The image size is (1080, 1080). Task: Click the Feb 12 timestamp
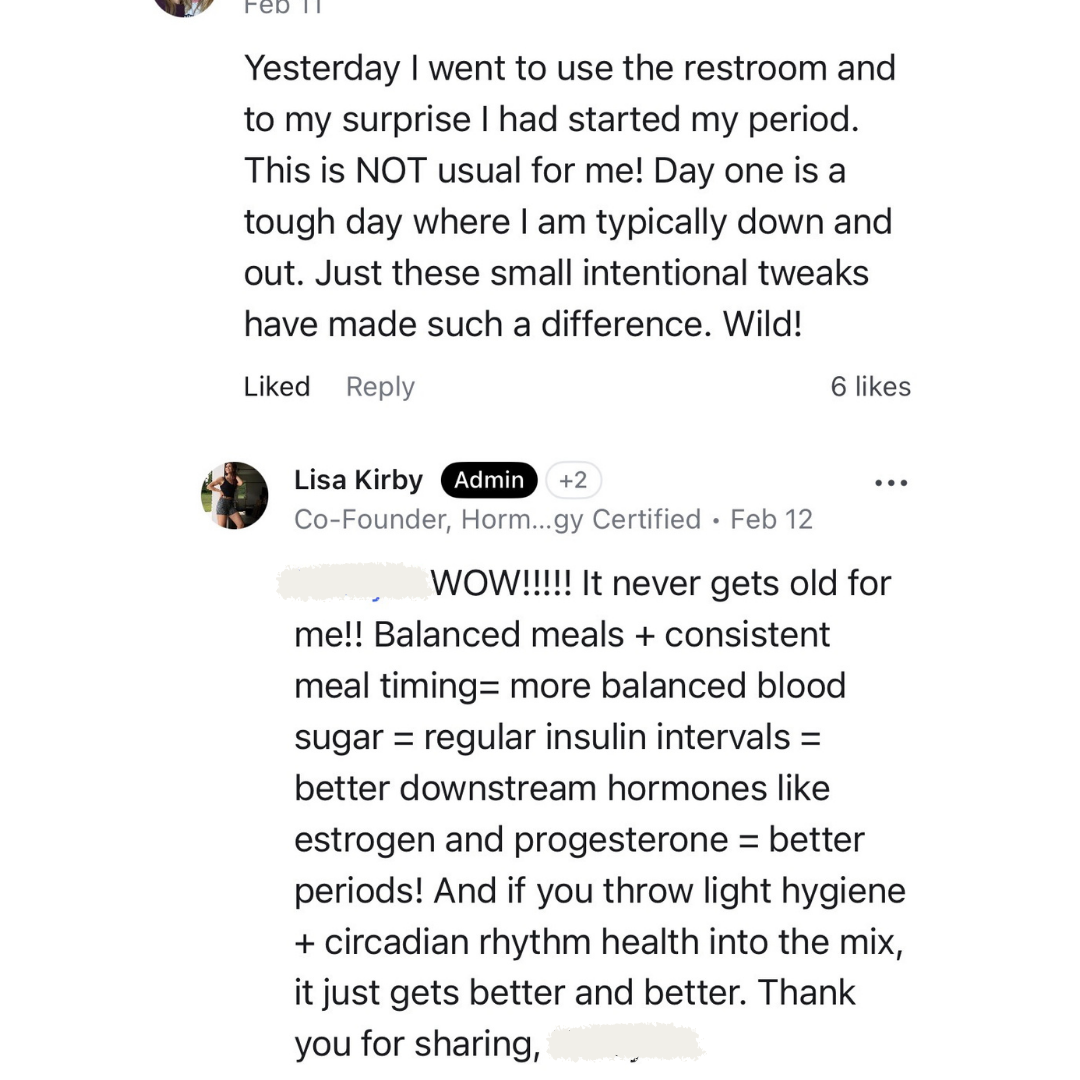[x=771, y=520]
